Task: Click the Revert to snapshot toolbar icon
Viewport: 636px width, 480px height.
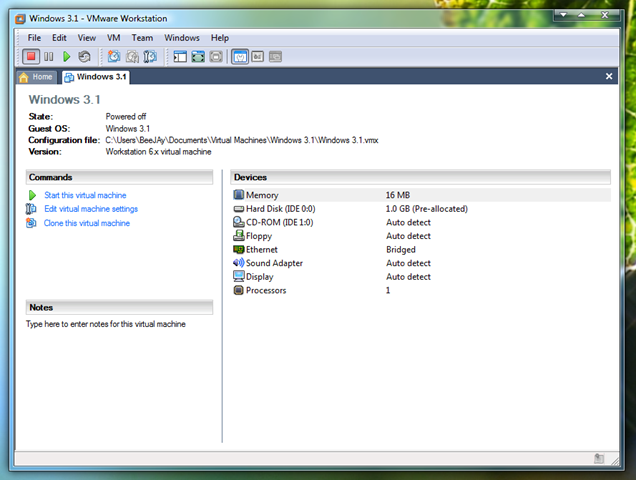Action: [132, 56]
